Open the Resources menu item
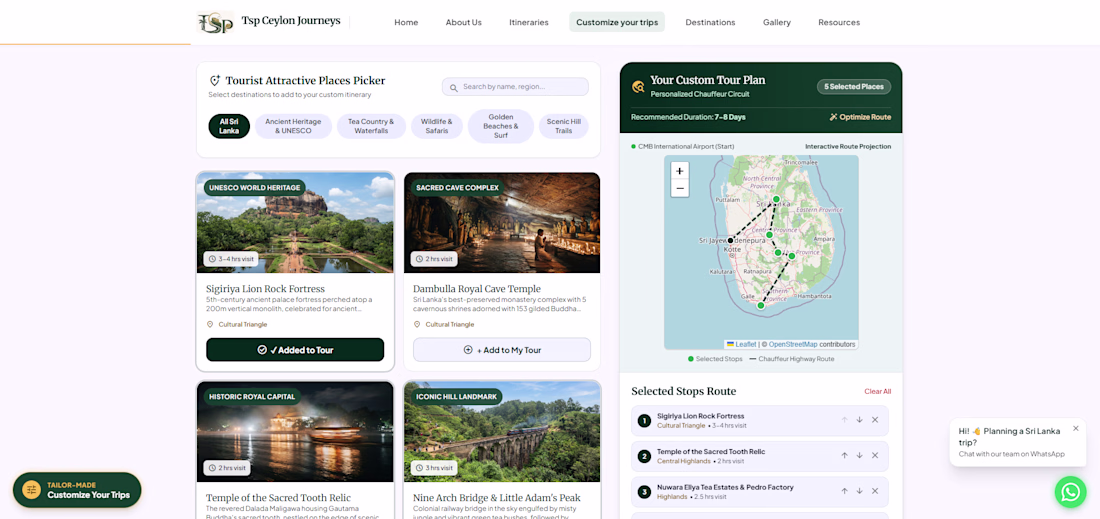The height and width of the screenshot is (519, 1100). (839, 22)
